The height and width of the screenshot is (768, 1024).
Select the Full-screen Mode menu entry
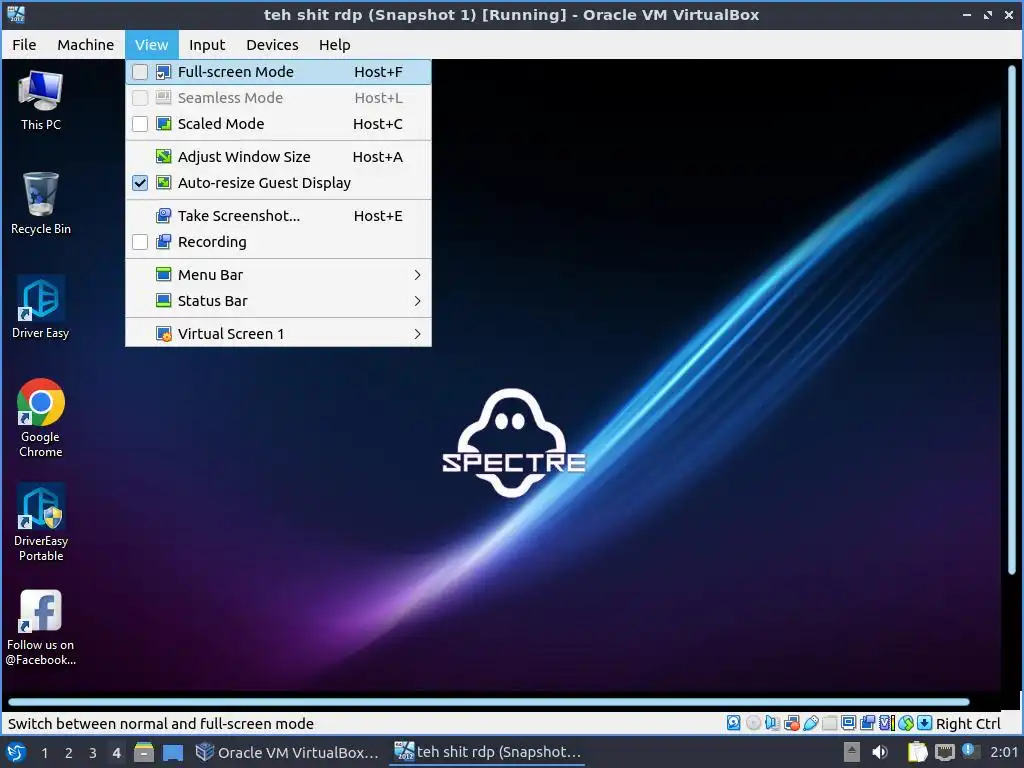click(x=278, y=72)
